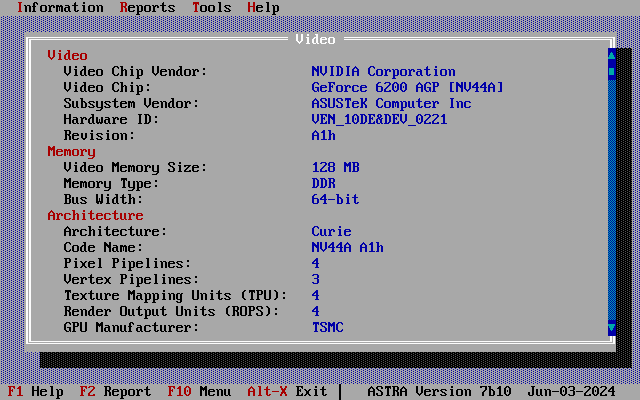This screenshot has height=400, width=640.
Task: Click the Code Name label
Action: click(x=103, y=247)
